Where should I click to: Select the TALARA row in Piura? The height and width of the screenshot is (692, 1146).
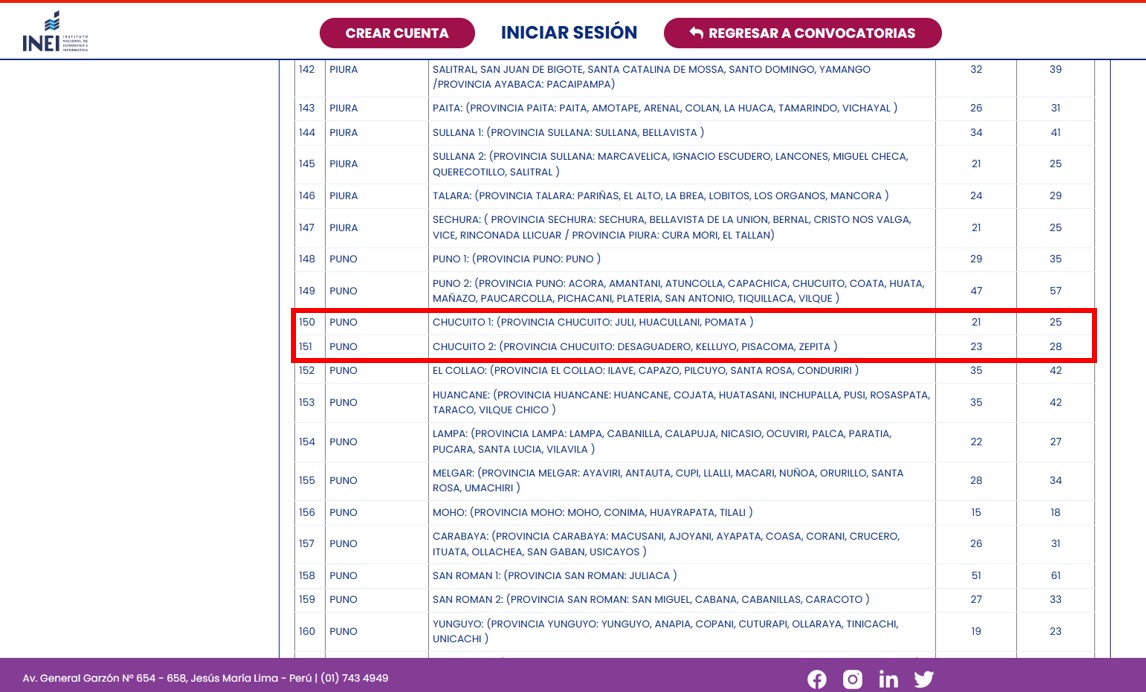(660, 196)
